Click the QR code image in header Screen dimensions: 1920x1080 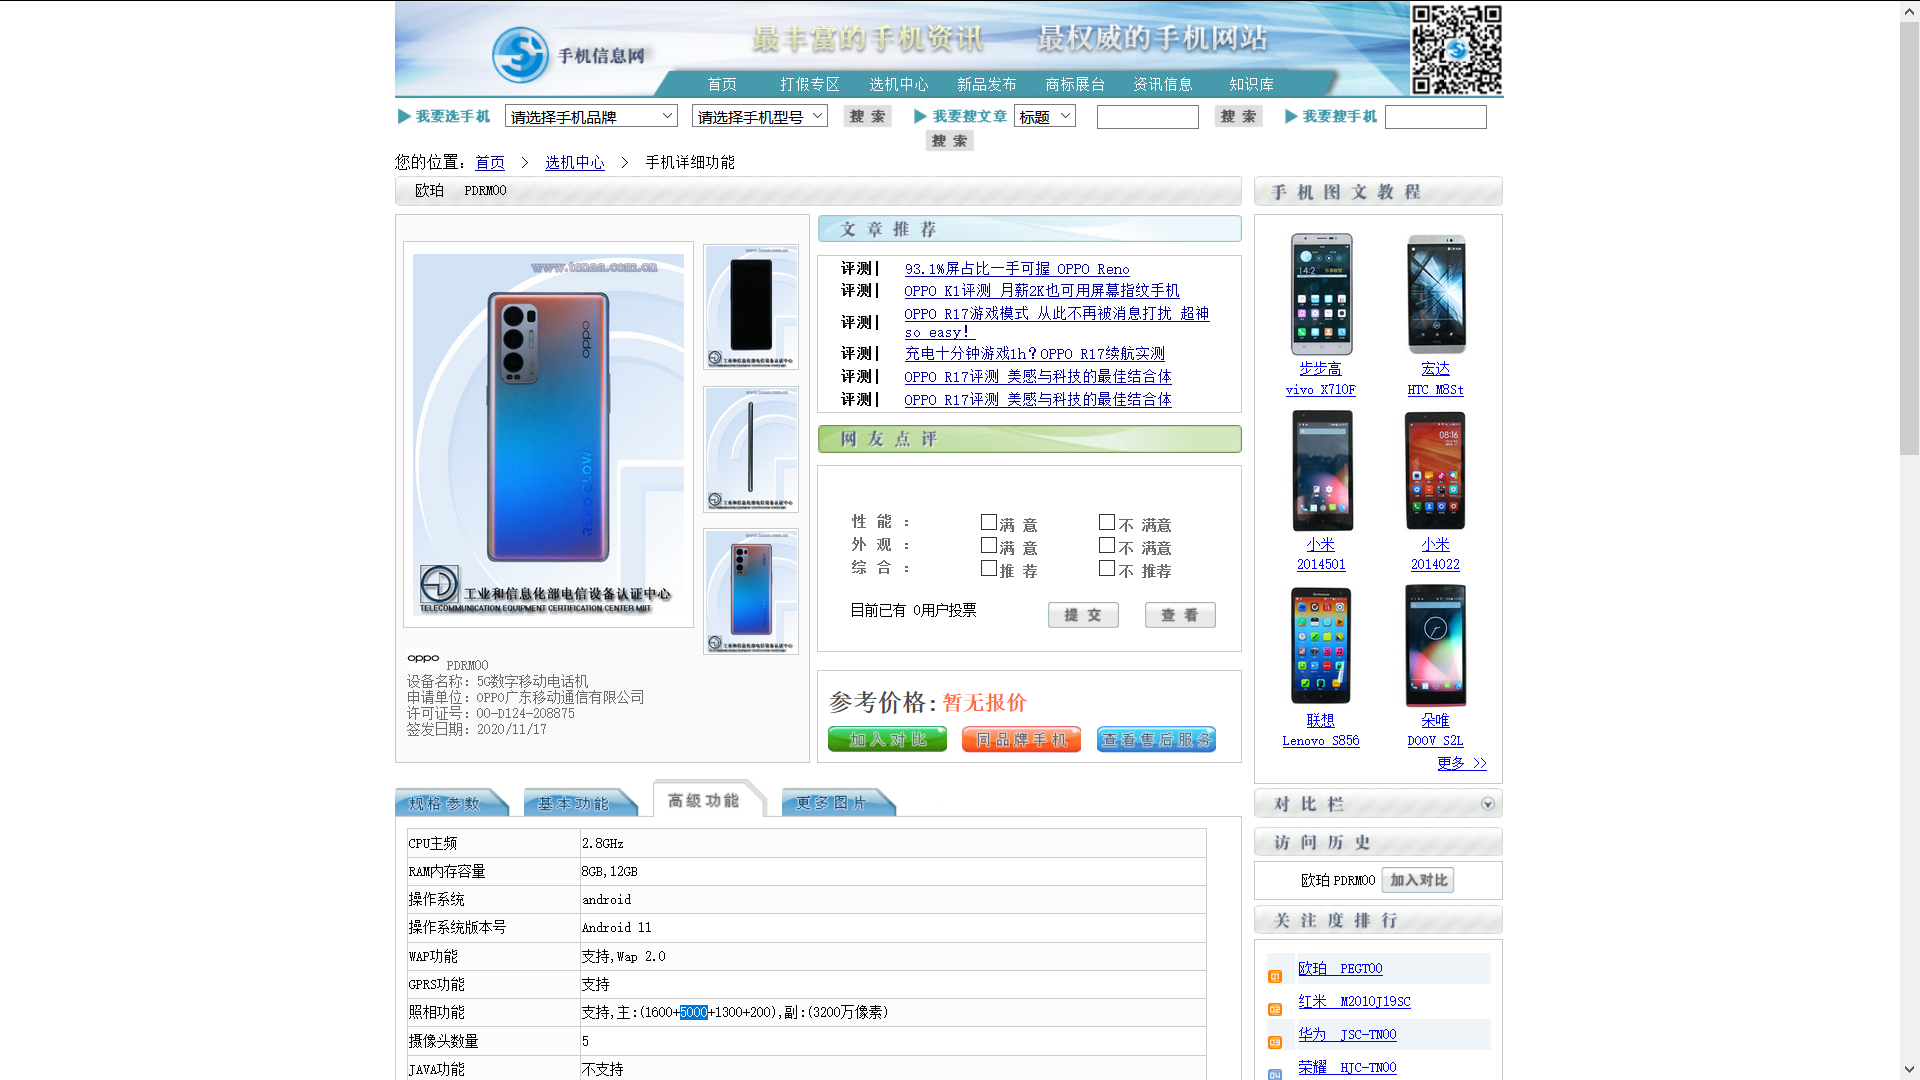[1457, 49]
